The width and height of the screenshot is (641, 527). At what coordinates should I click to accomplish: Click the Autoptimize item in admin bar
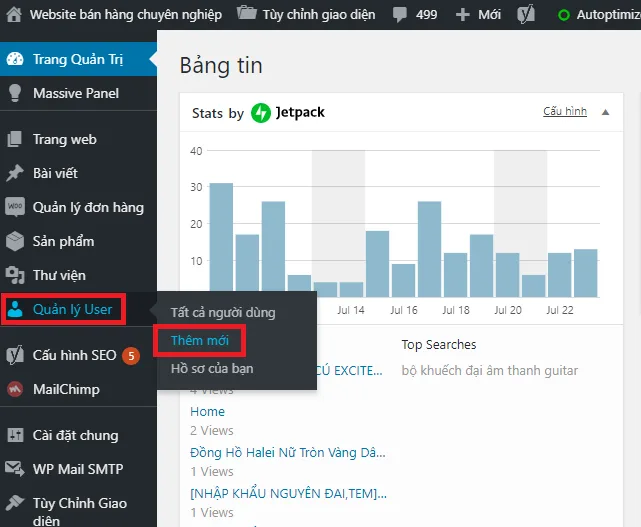pyautogui.click(x=598, y=15)
